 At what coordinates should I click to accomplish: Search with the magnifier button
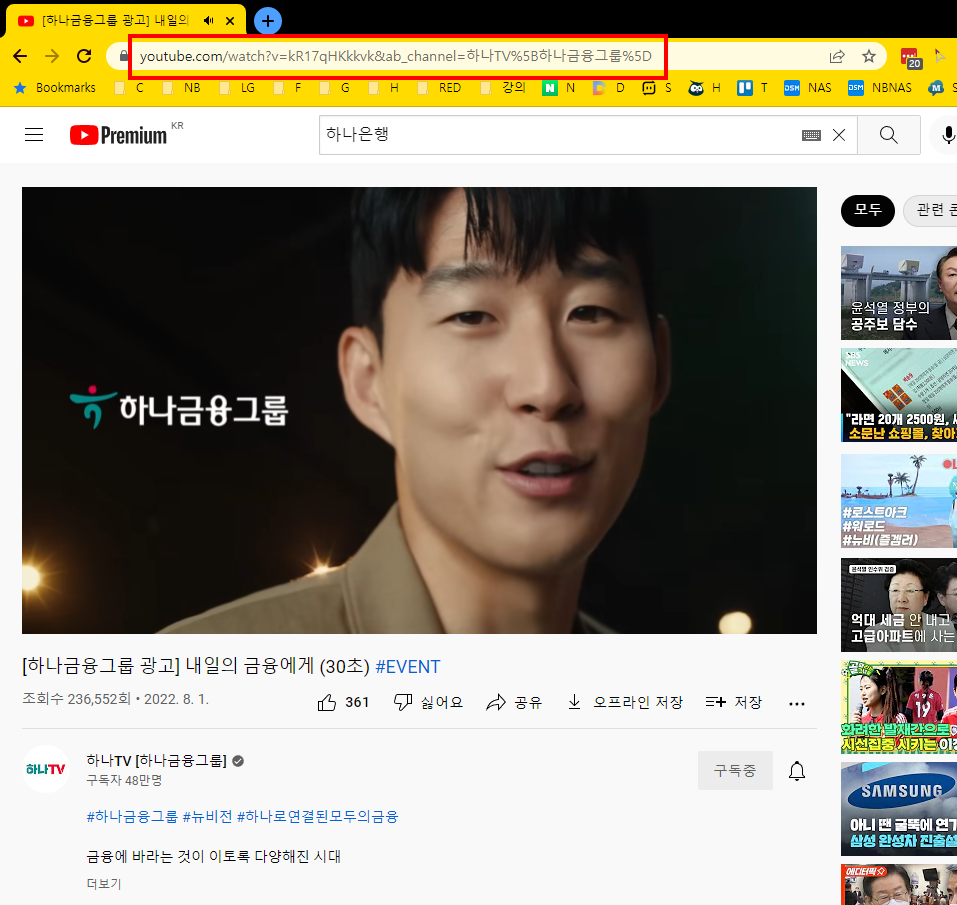pyautogui.click(x=889, y=135)
